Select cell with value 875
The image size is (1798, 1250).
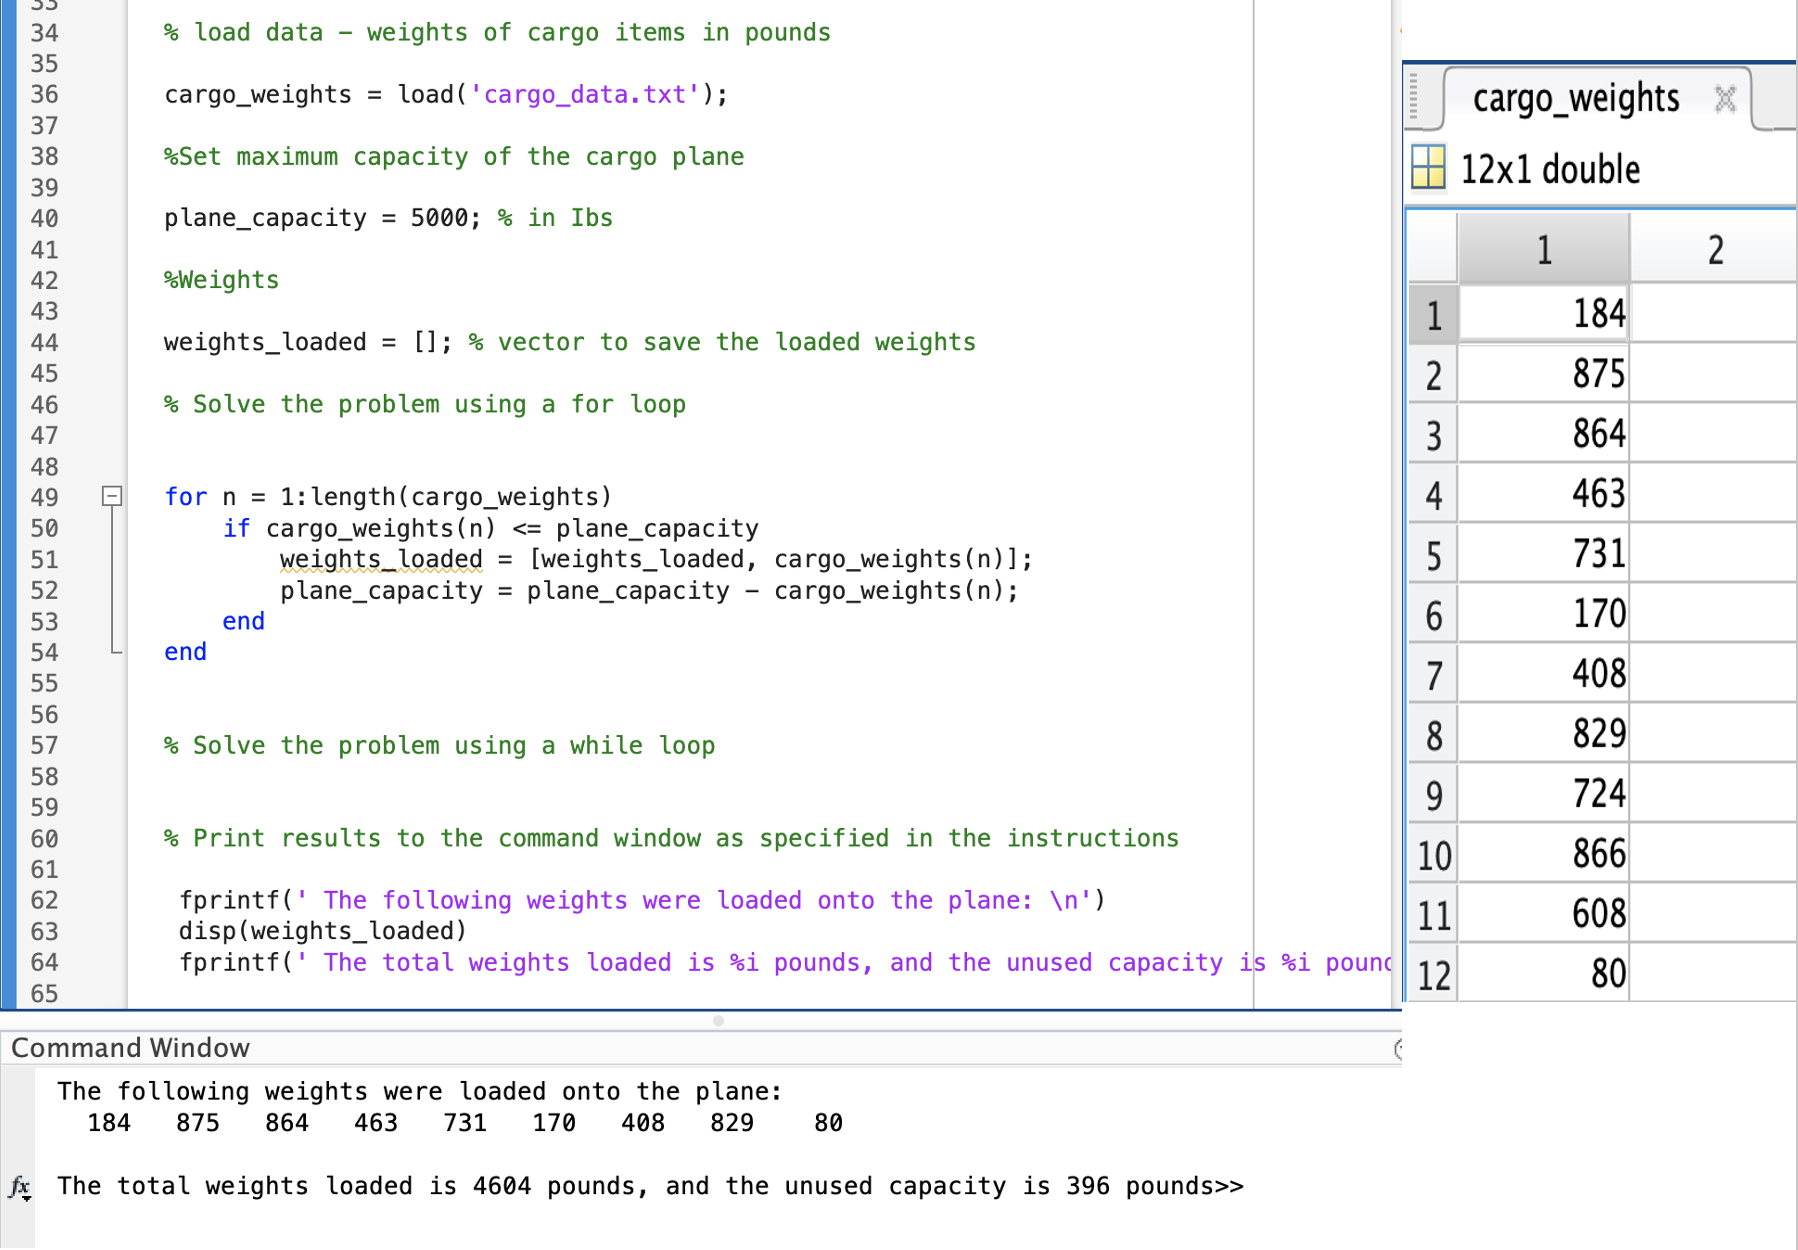[x=1544, y=374]
